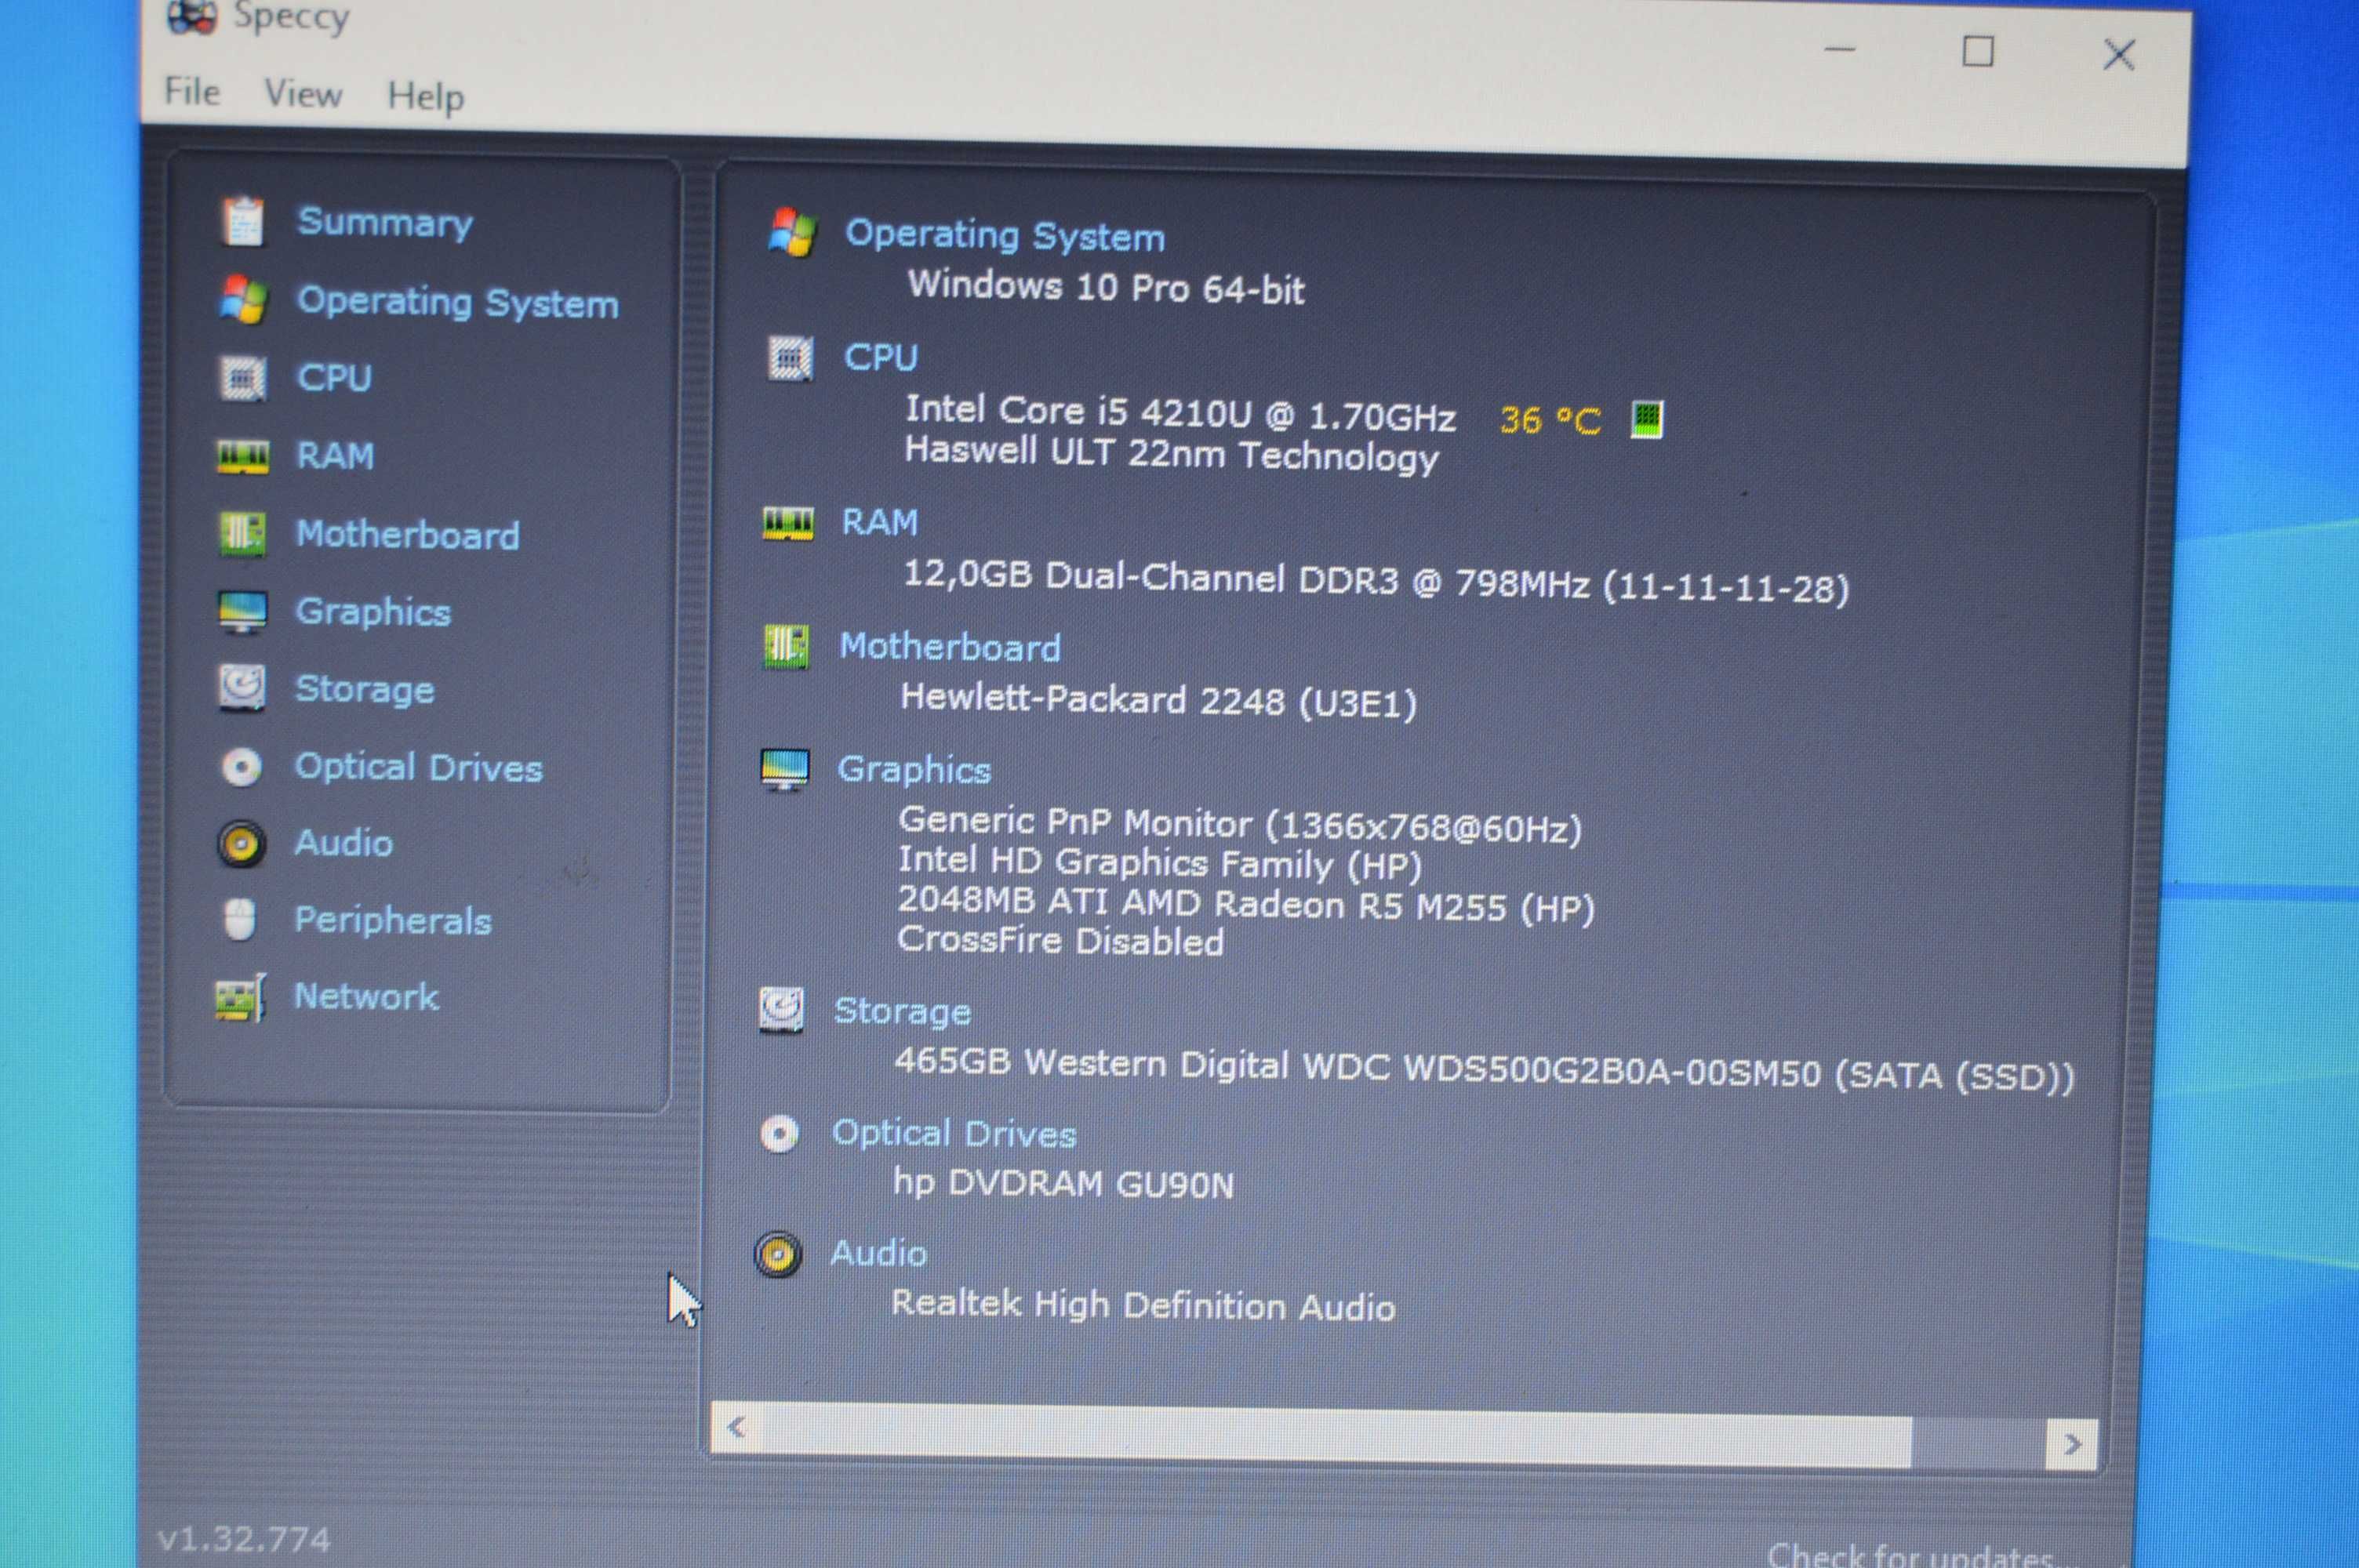Screen dimensions: 2359x1568
Task: Select Summary in the sidebar
Action: pyautogui.click(x=385, y=223)
